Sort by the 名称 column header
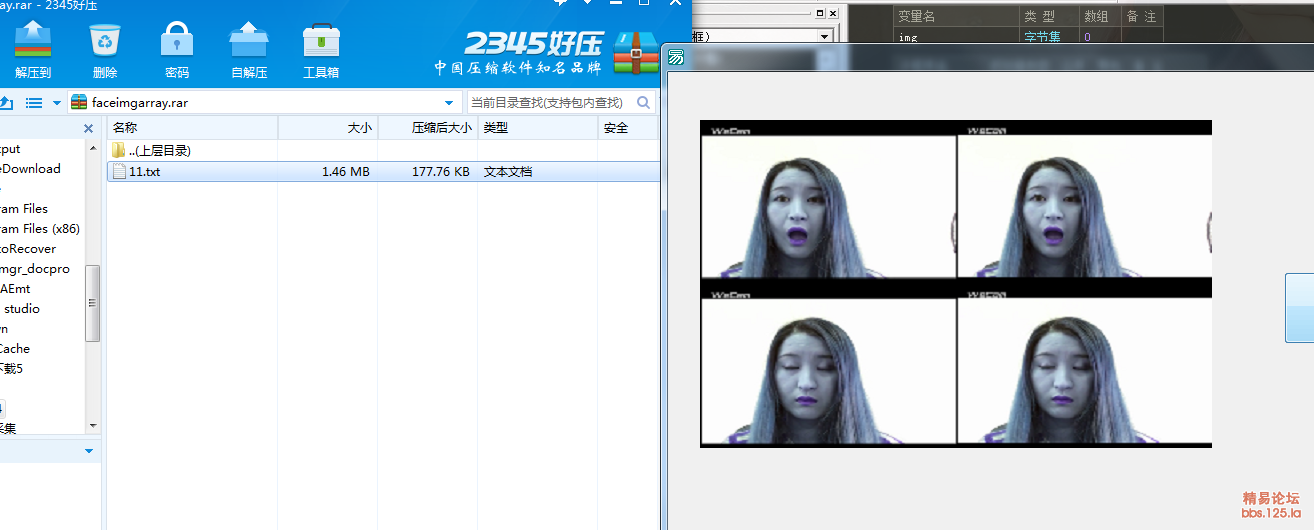This screenshot has width=1314, height=530. [x=192, y=128]
